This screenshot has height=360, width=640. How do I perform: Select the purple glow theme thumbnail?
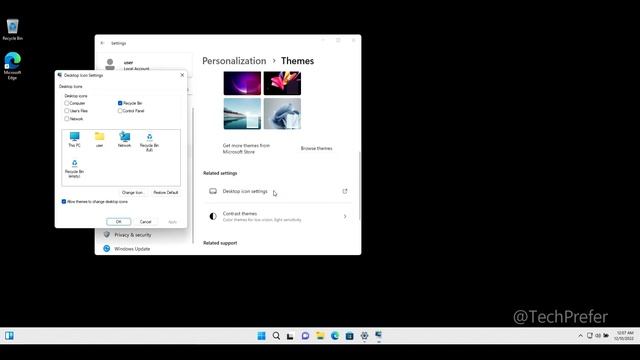point(242,83)
